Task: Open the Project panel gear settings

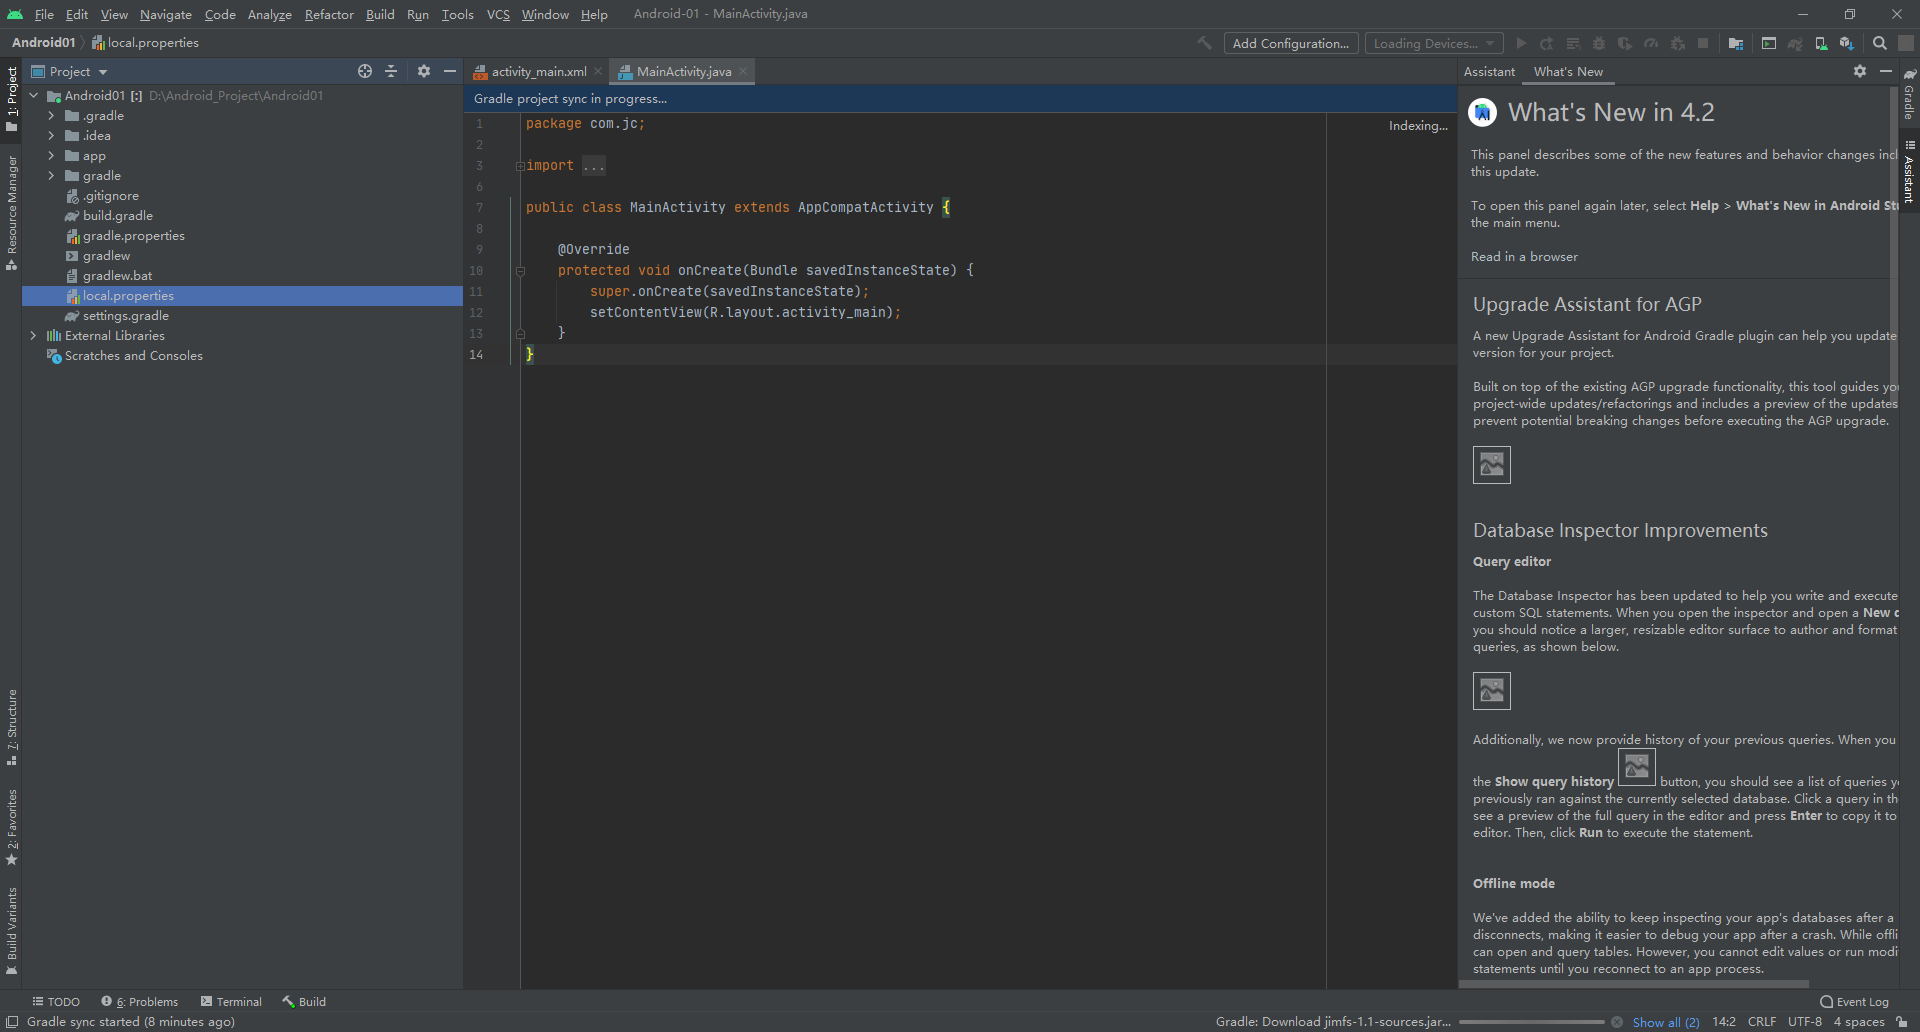Action: click(x=424, y=71)
